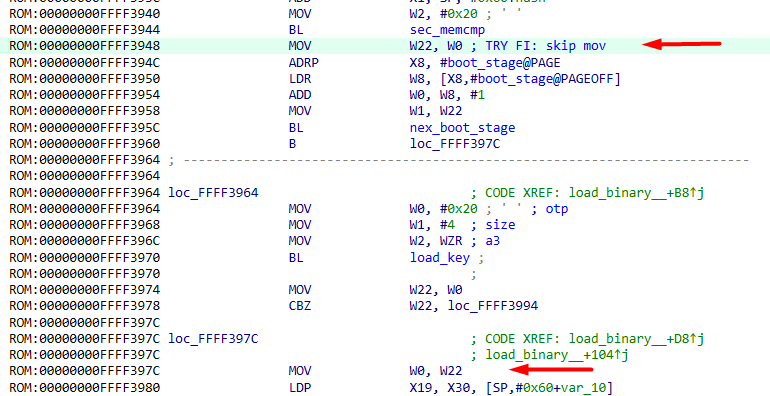Click the 'W2, WZR' operand

tap(436, 241)
